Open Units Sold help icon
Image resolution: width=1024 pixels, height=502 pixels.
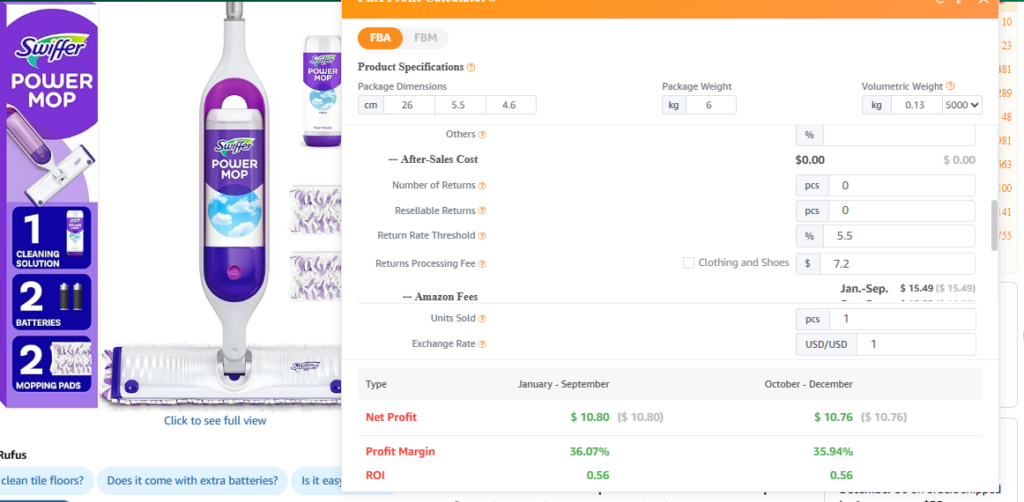482,319
